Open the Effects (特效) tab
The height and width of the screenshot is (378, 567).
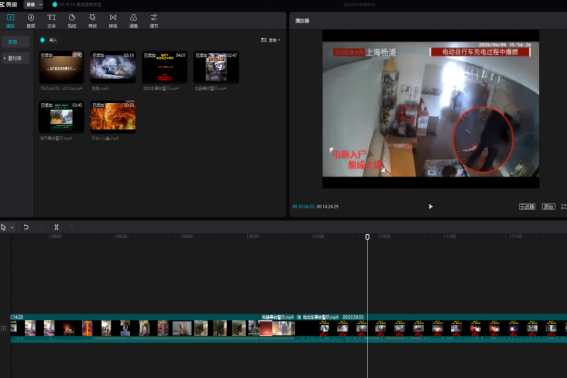tap(92, 21)
